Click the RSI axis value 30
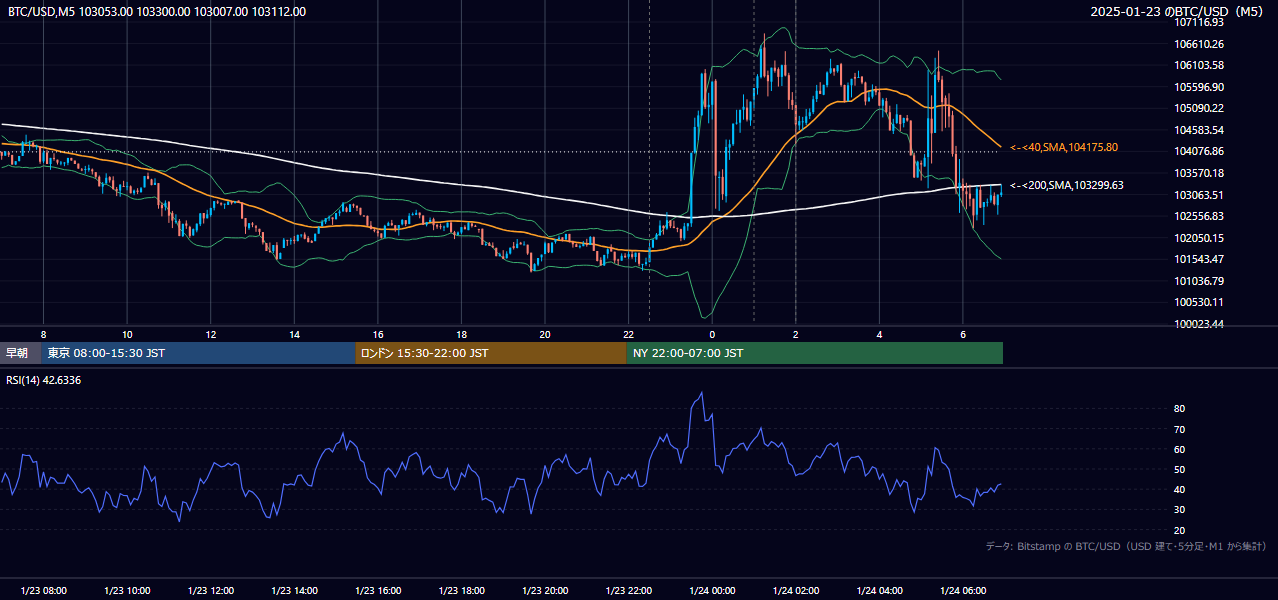 click(1179, 510)
